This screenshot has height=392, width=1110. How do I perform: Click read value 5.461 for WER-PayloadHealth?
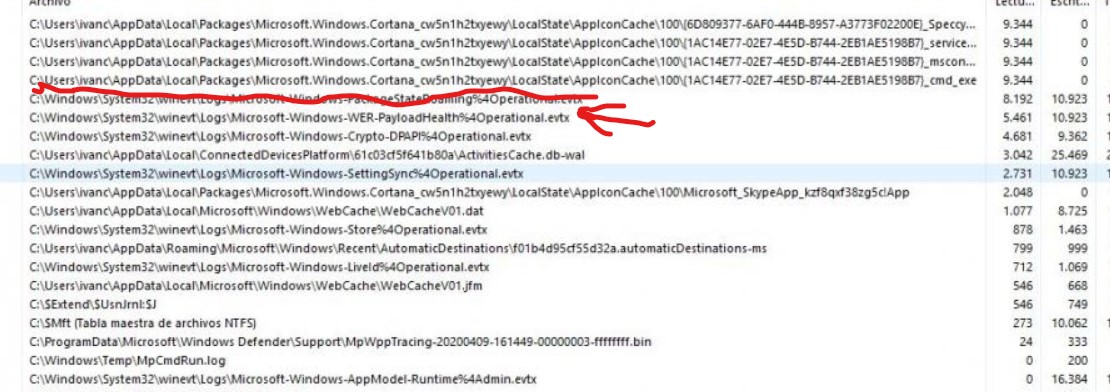point(1017,117)
